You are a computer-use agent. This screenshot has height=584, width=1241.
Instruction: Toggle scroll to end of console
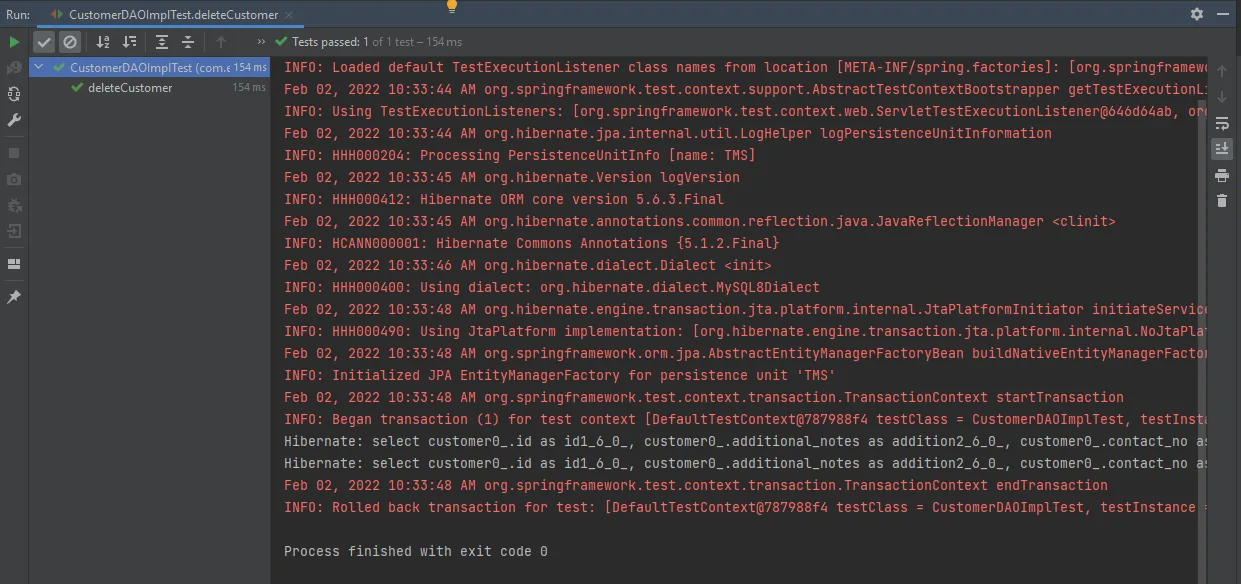click(x=1222, y=149)
